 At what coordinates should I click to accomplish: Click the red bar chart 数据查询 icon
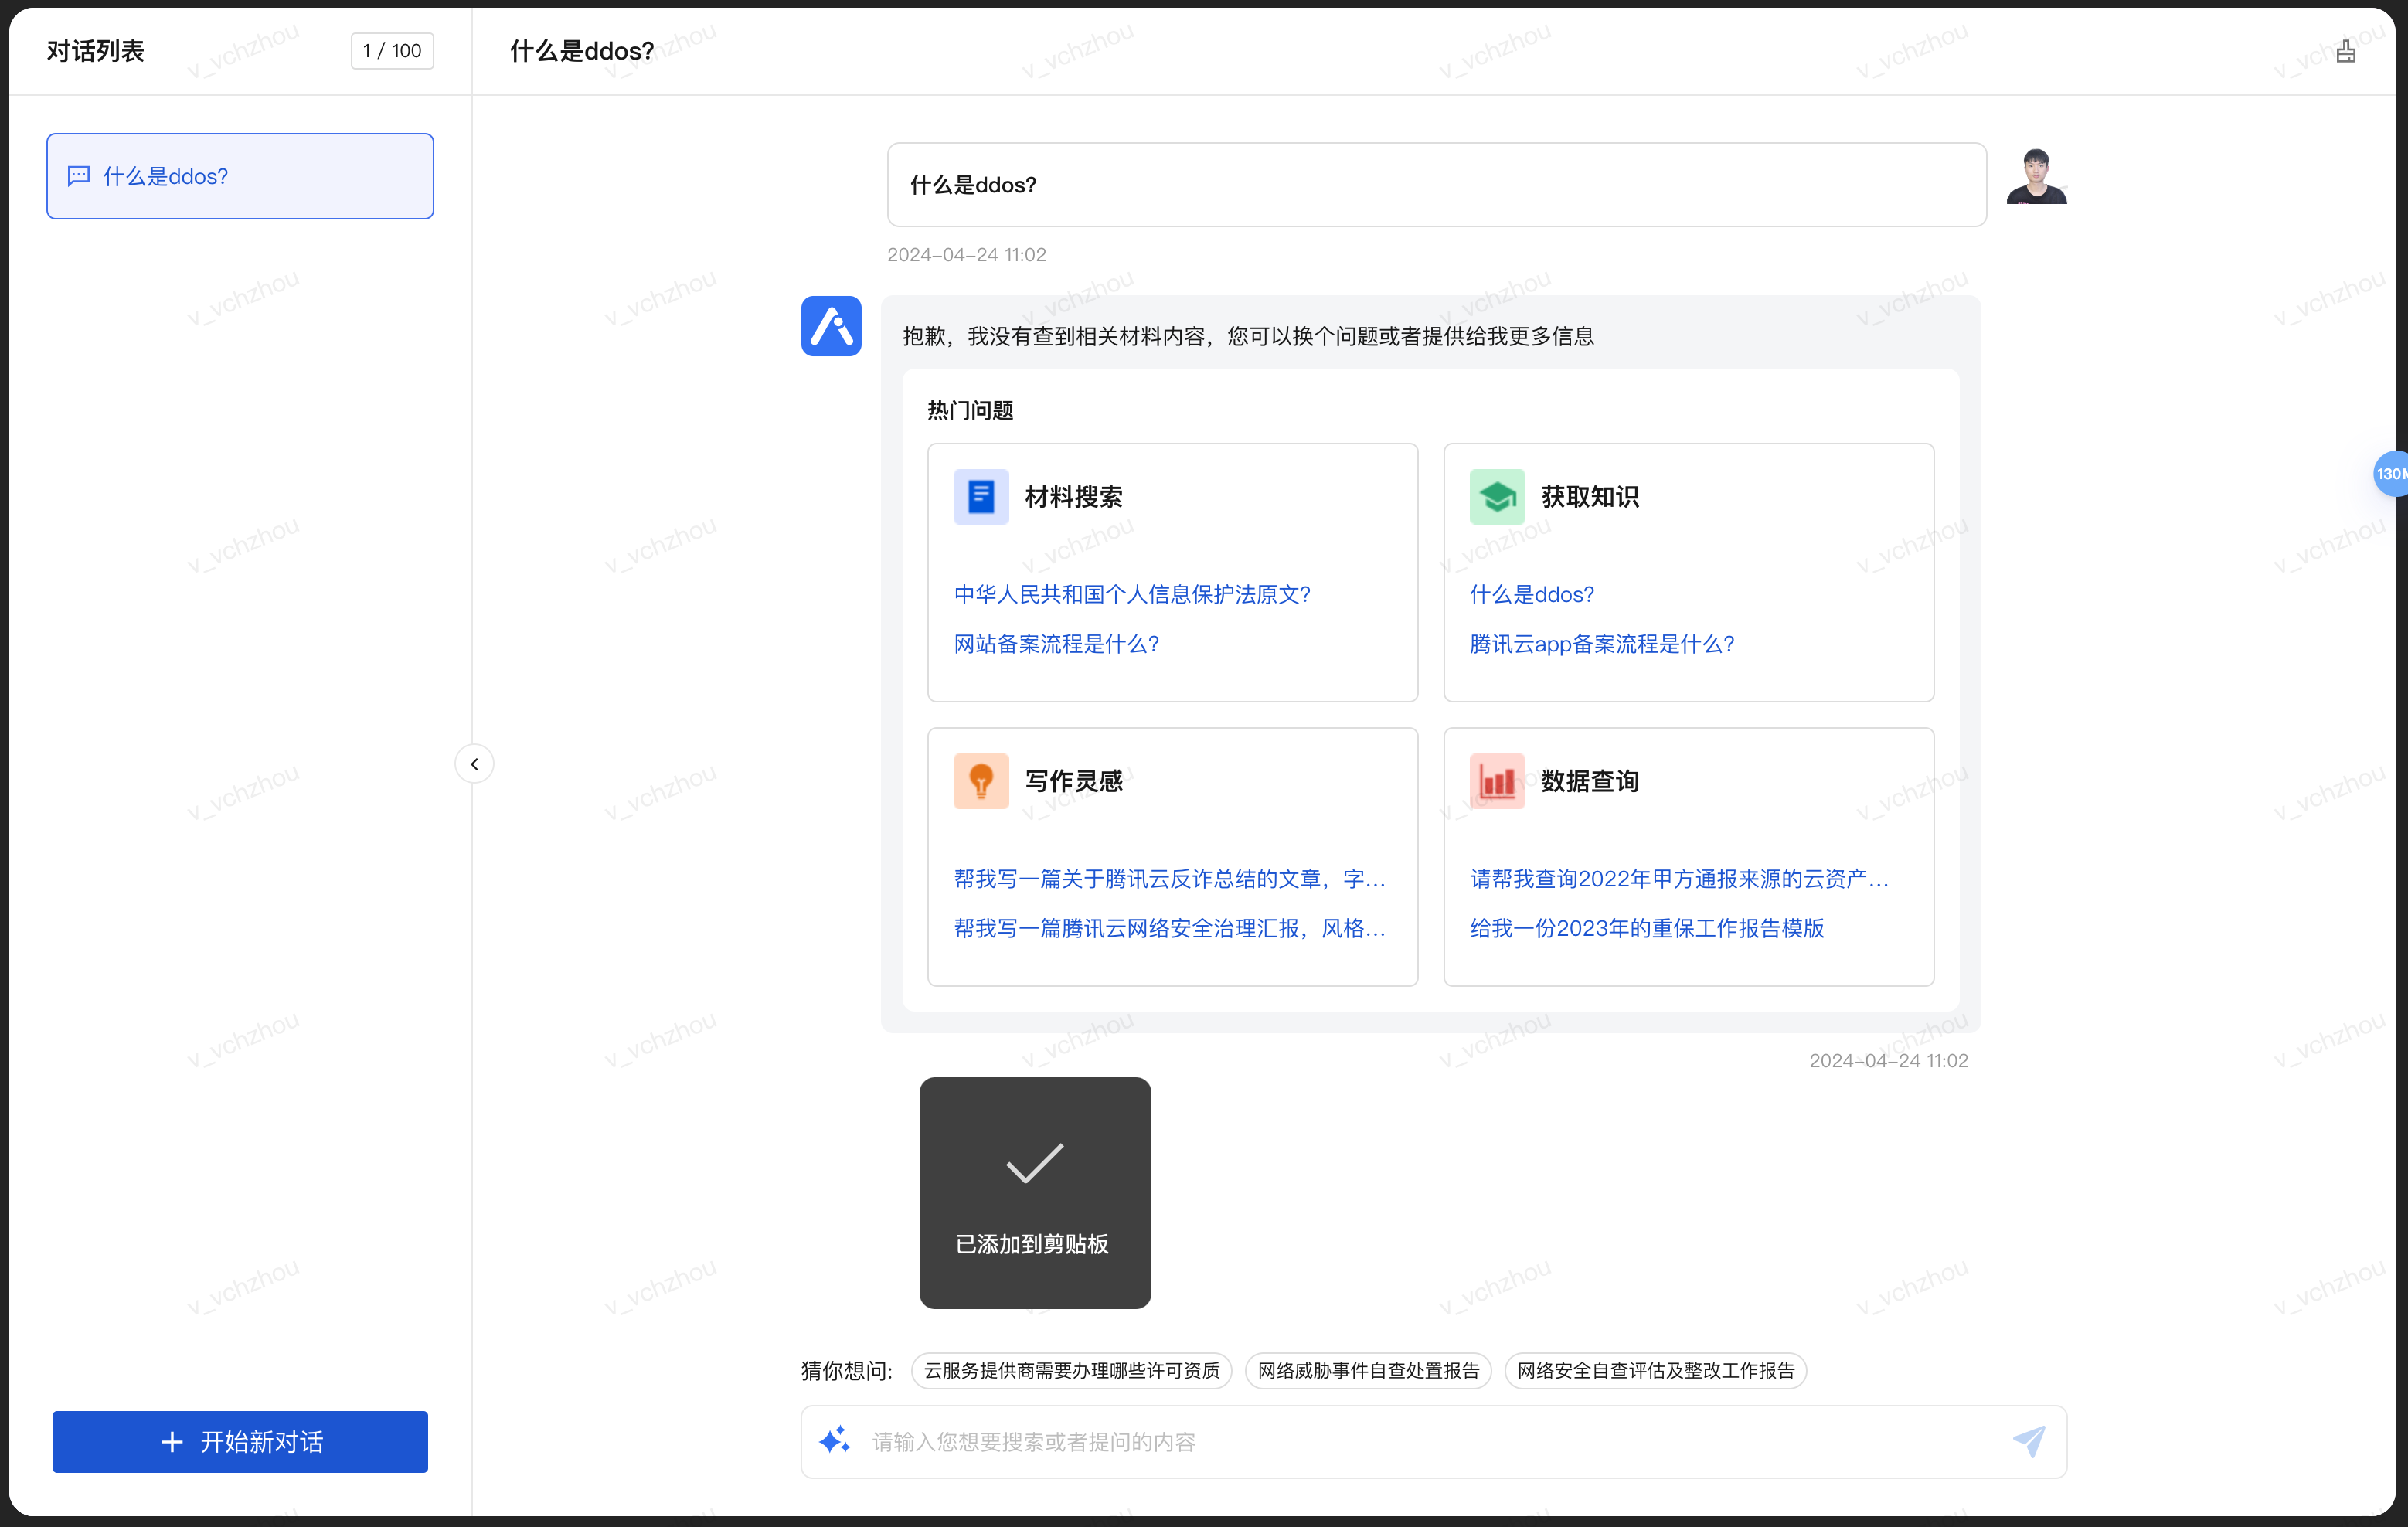click(x=1497, y=781)
